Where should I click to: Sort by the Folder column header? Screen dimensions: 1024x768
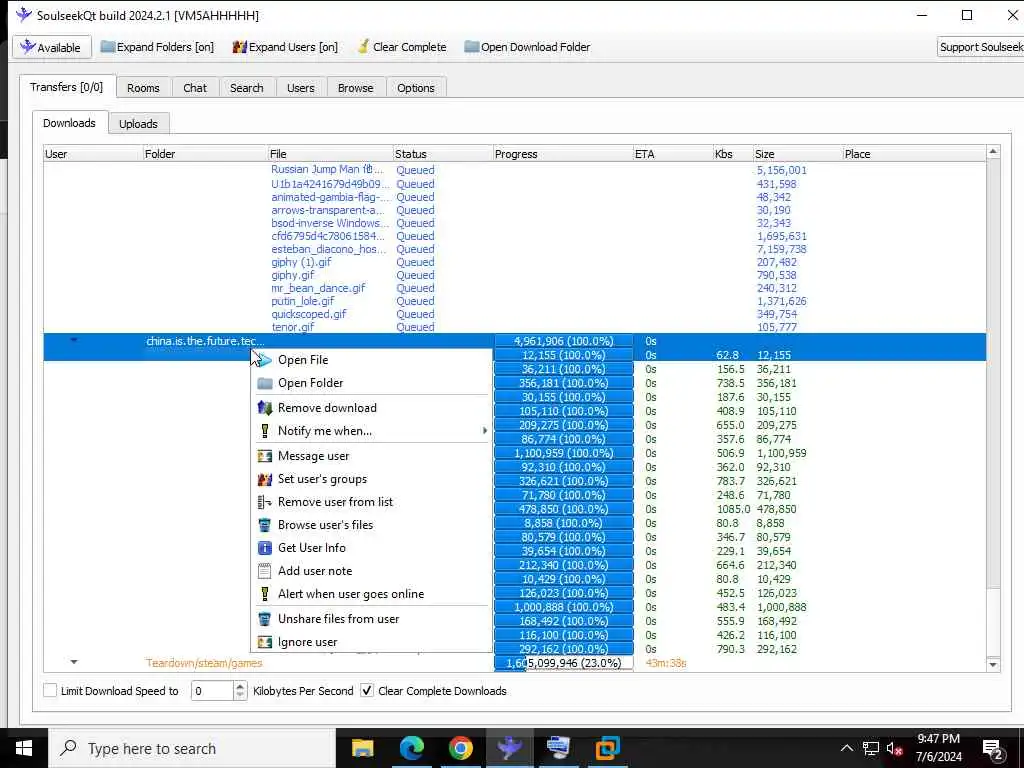pos(205,154)
